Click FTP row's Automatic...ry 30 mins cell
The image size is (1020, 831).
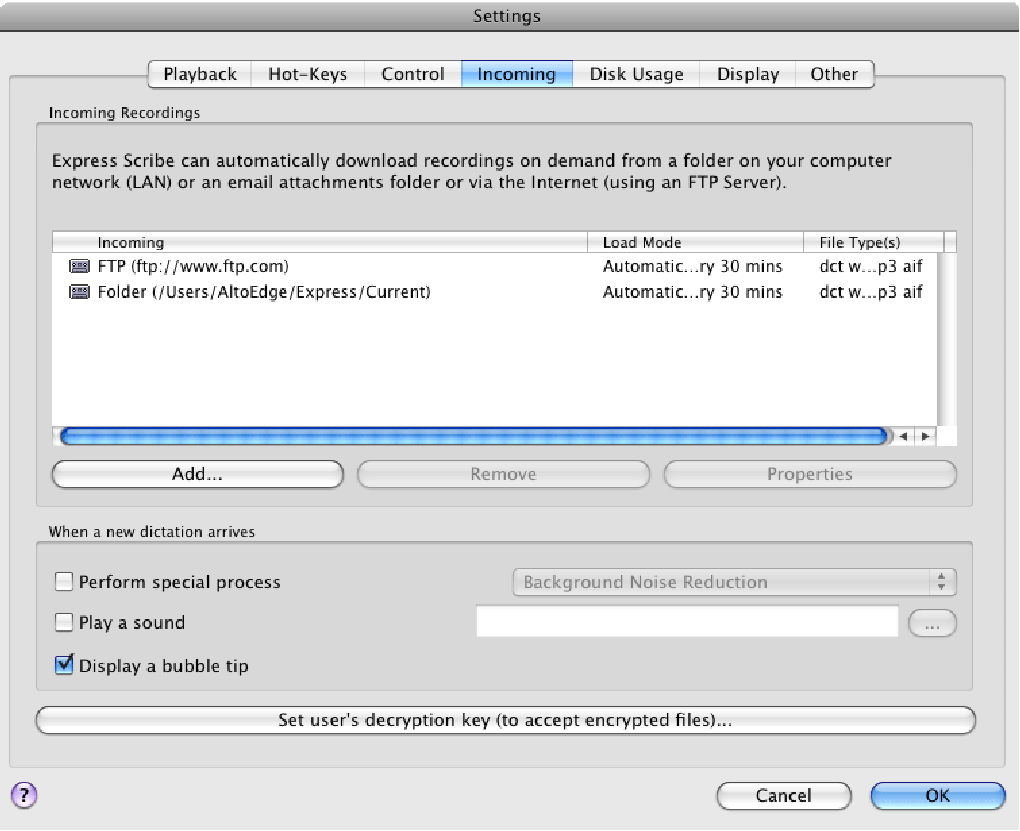click(x=692, y=266)
